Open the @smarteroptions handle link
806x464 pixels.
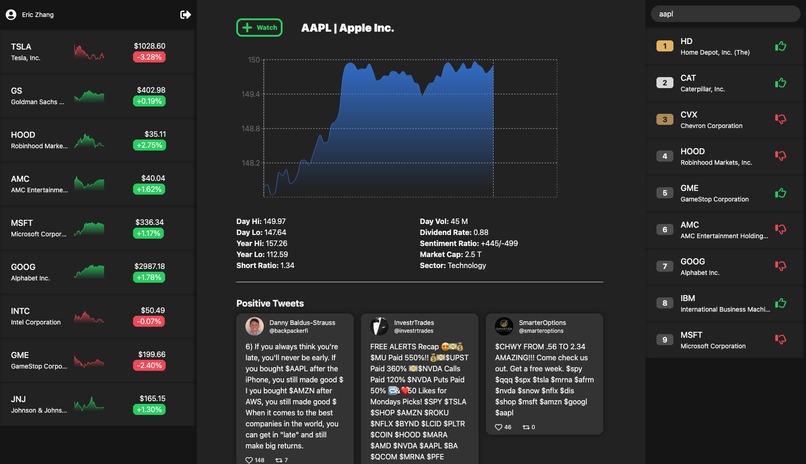(x=541, y=331)
